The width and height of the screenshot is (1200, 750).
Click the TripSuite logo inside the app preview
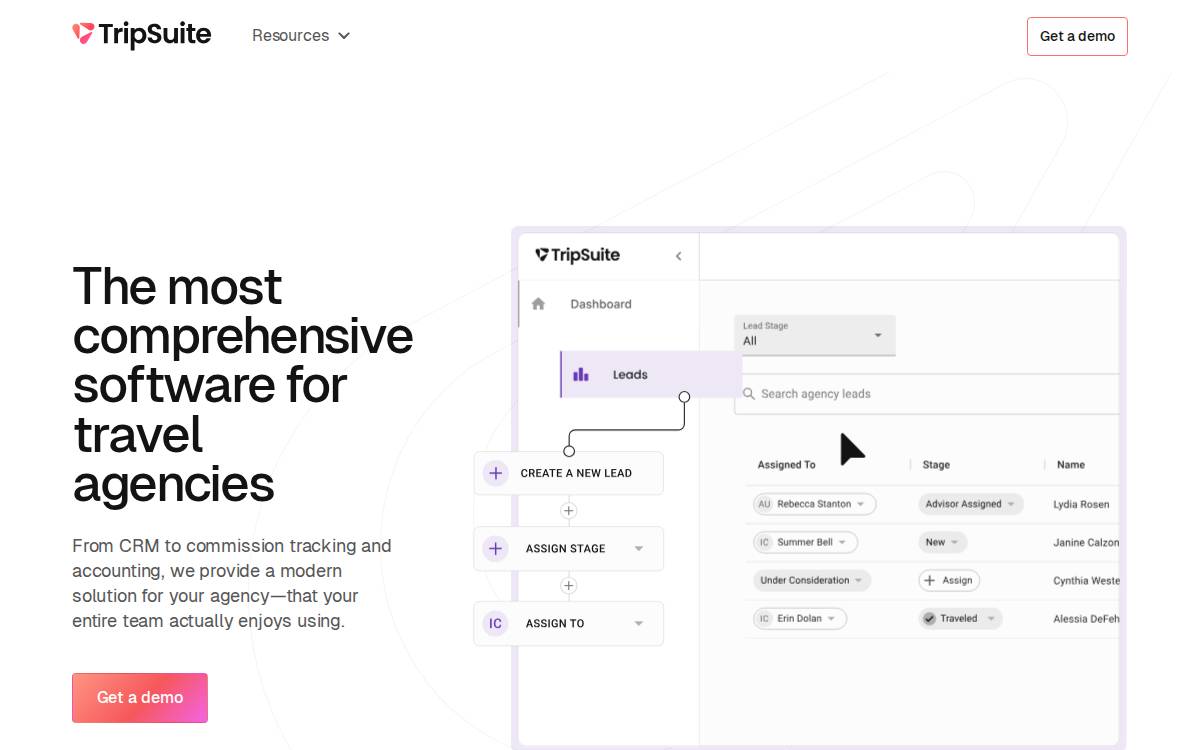tap(577, 255)
